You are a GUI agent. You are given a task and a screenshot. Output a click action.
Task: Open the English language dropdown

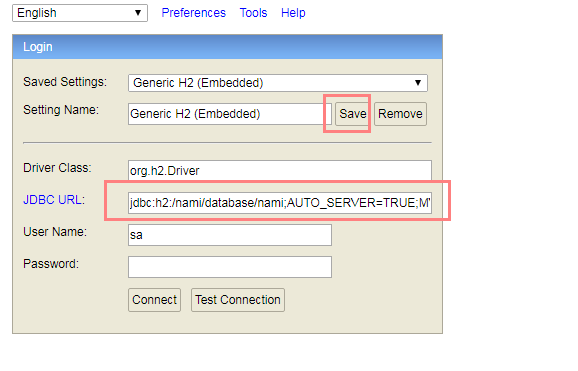(80, 13)
